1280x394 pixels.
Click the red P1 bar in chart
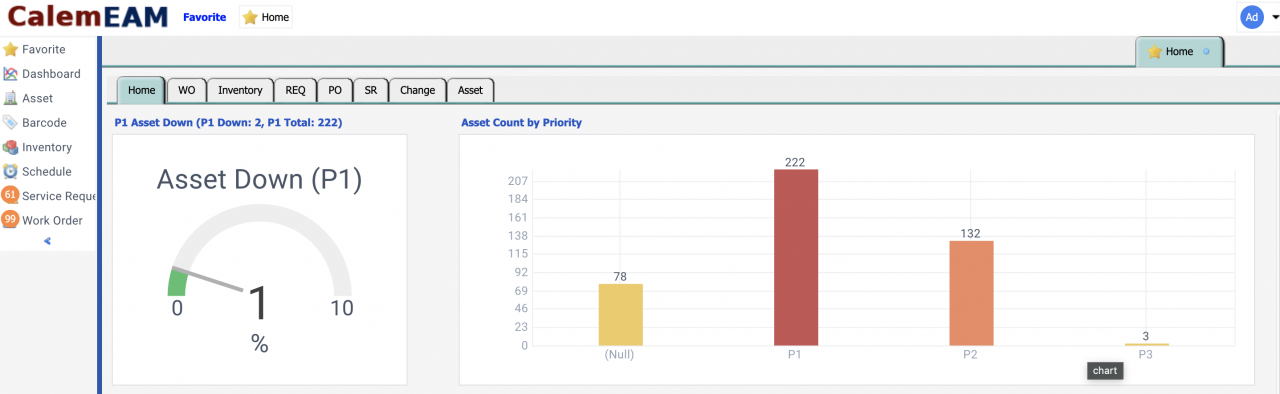pyautogui.click(x=796, y=258)
